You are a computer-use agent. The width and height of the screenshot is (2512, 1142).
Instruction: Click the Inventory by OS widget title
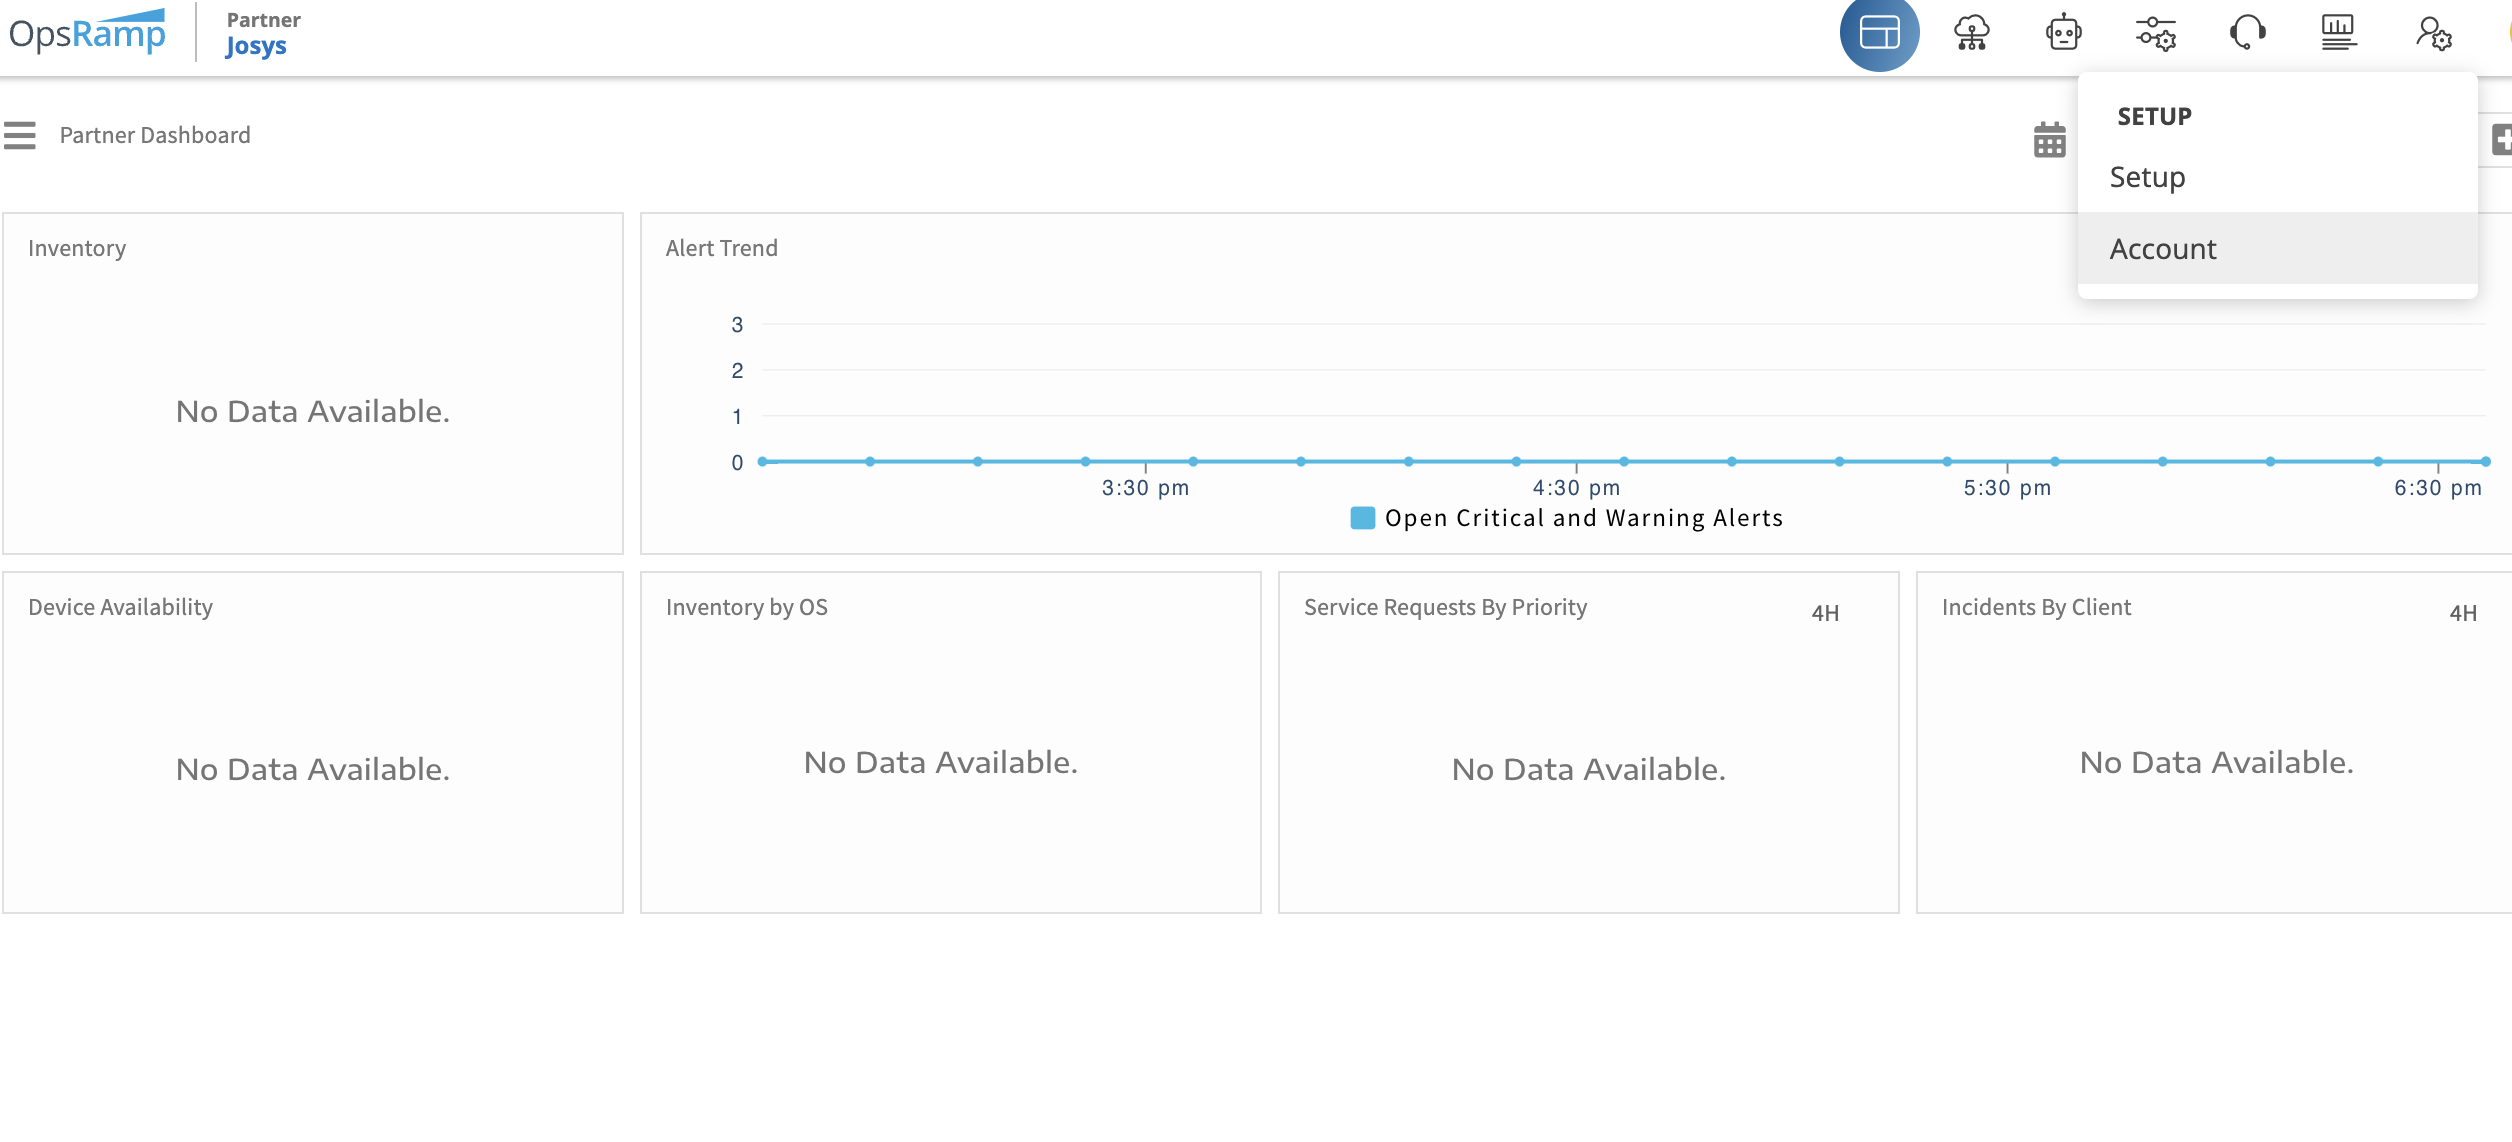(x=746, y=607)
